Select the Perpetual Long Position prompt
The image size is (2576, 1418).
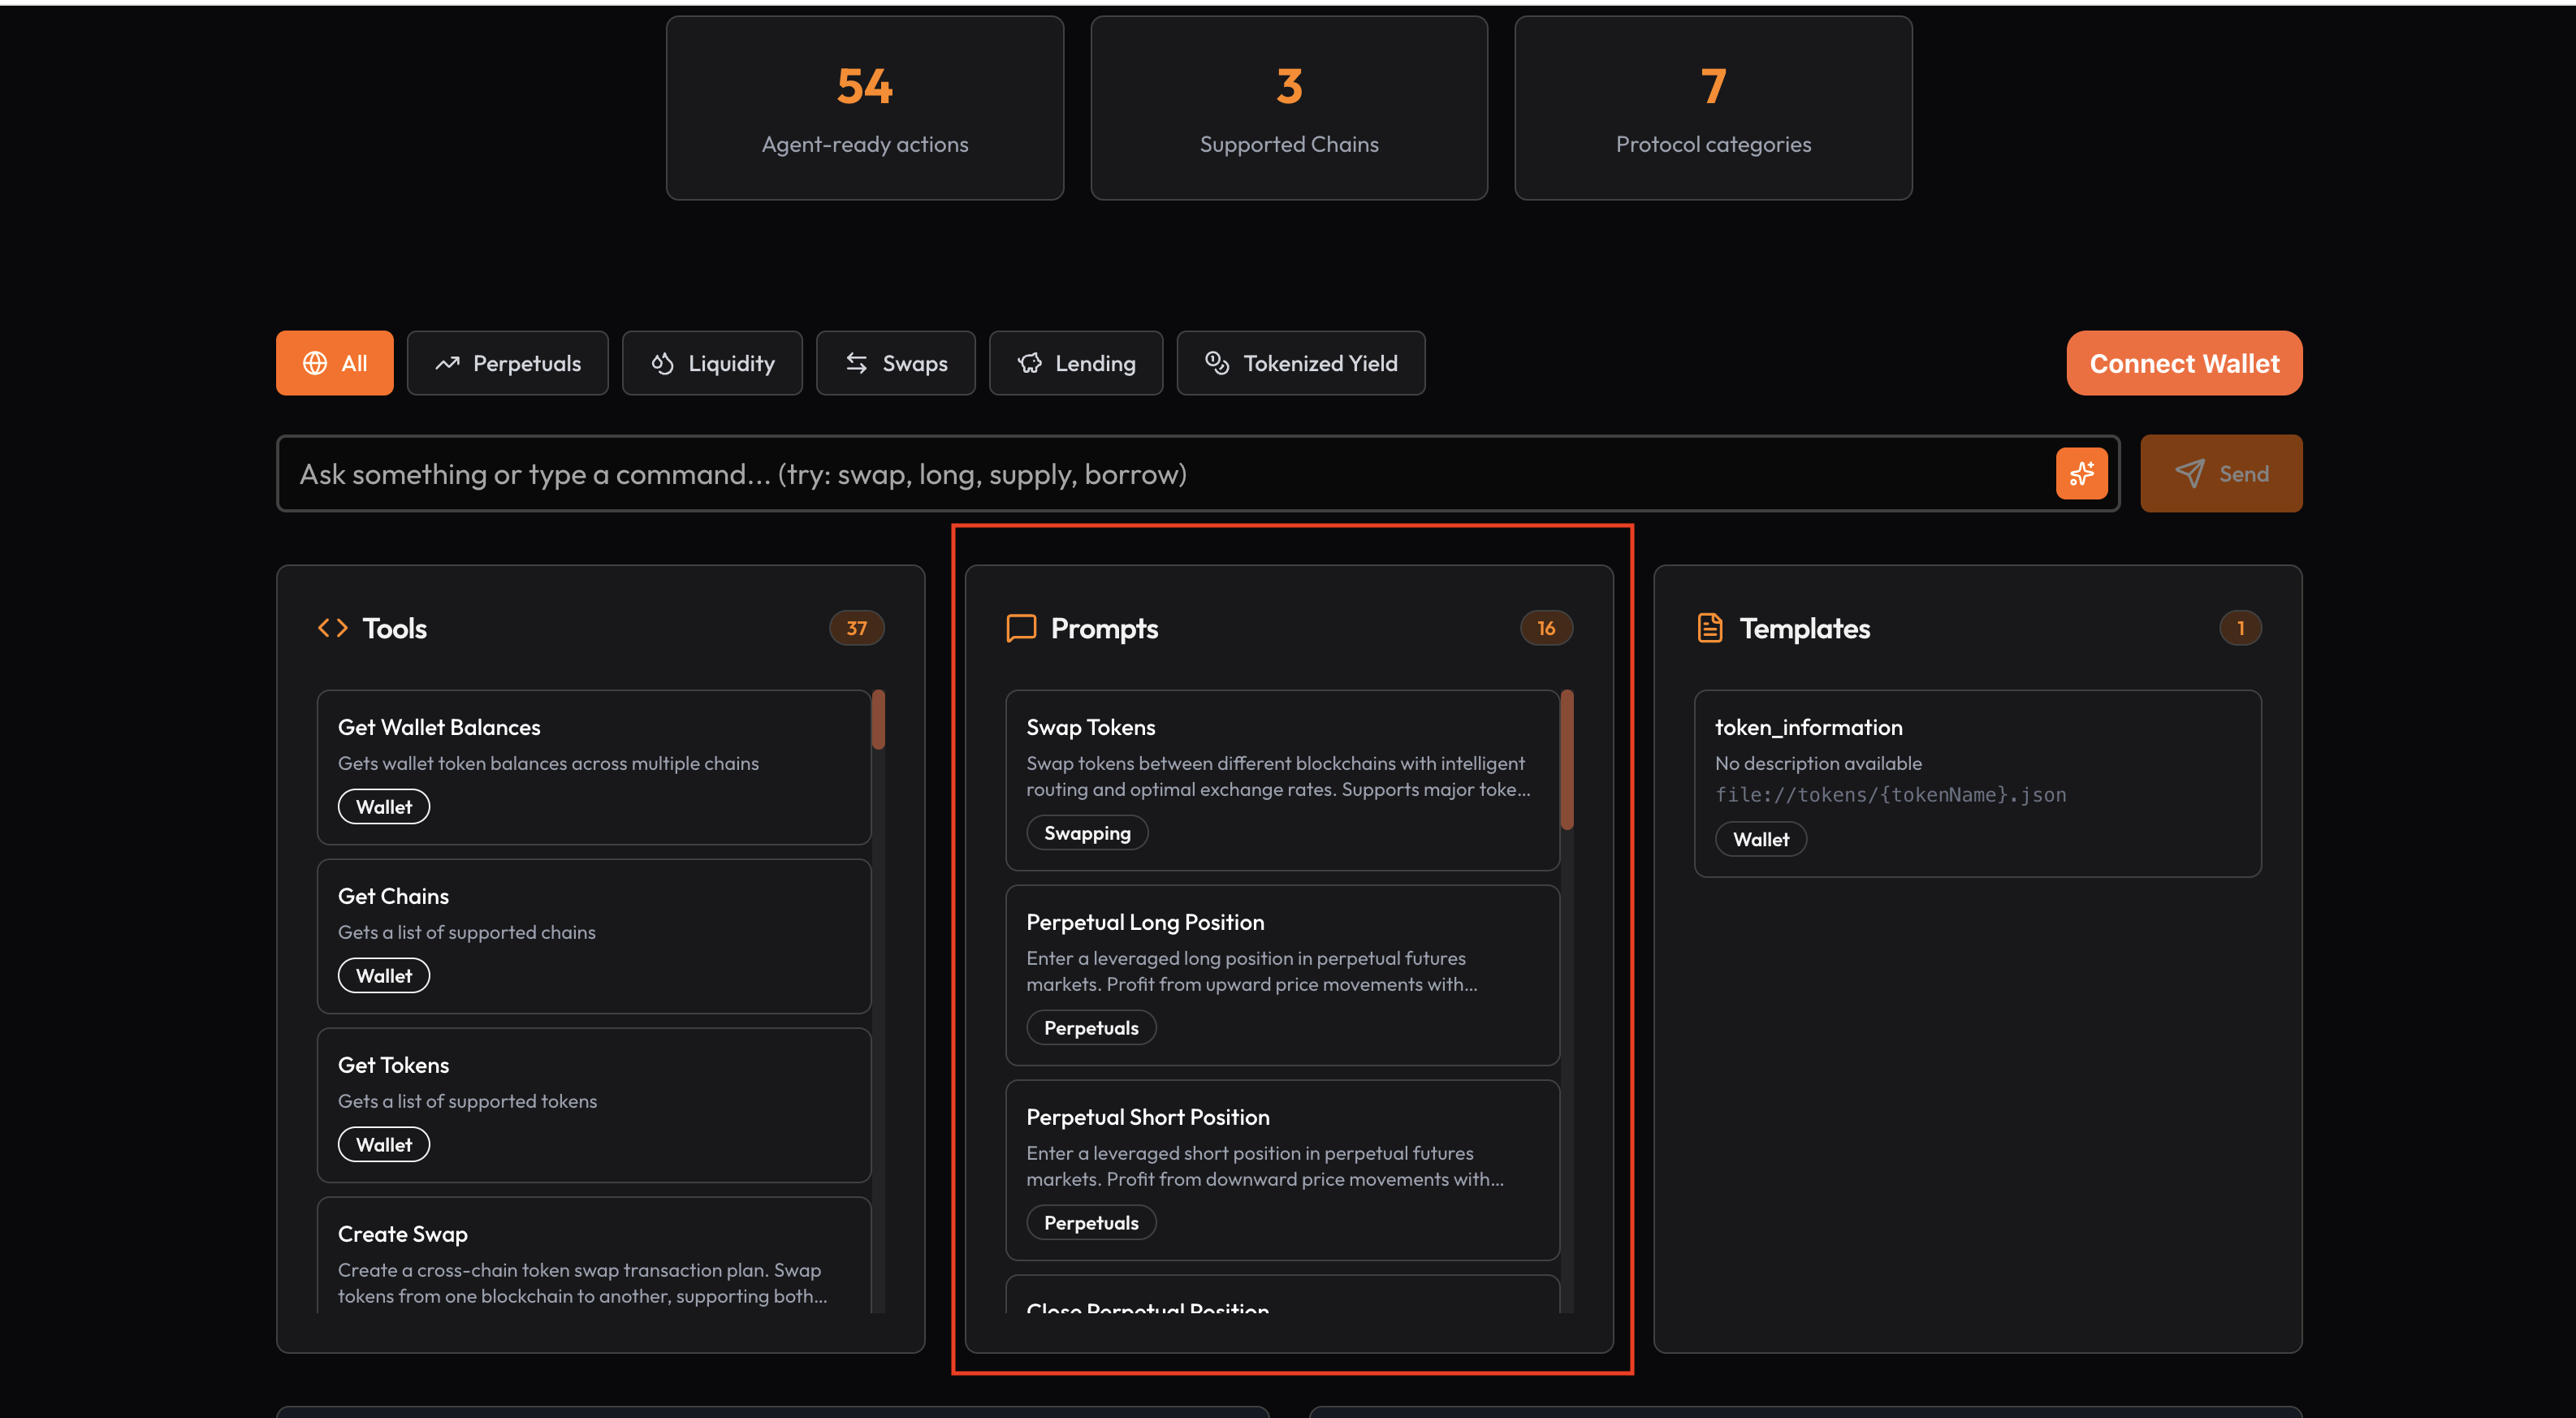(x=1283, y=975)
